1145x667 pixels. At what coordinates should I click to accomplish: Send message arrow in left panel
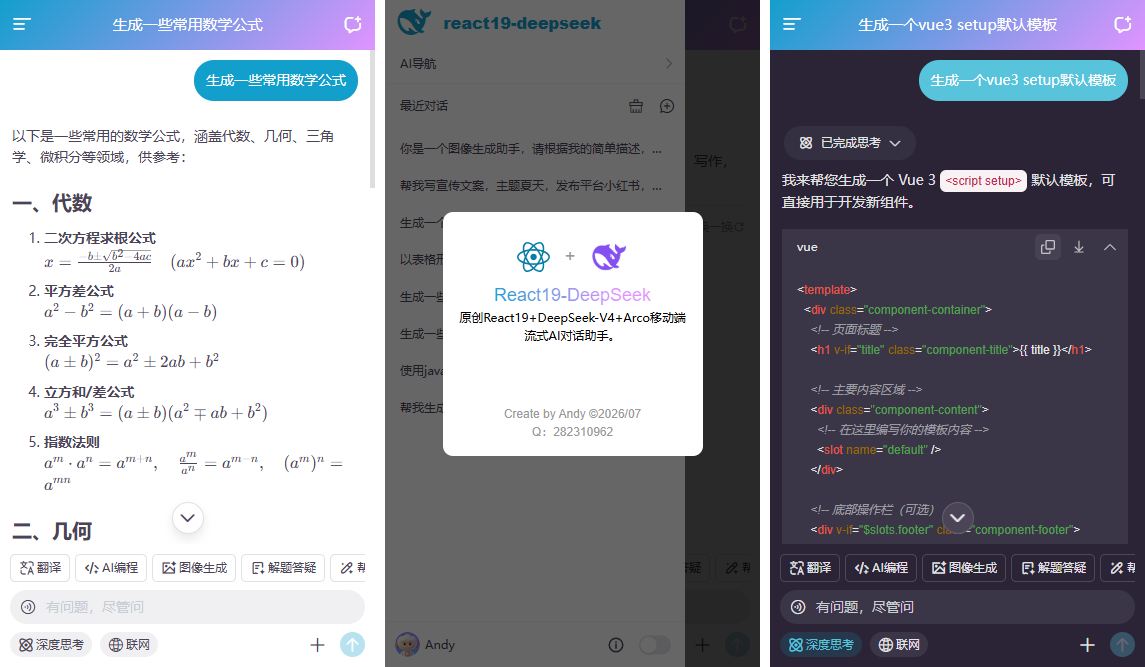pyautogui.click(x=352, y=644)
